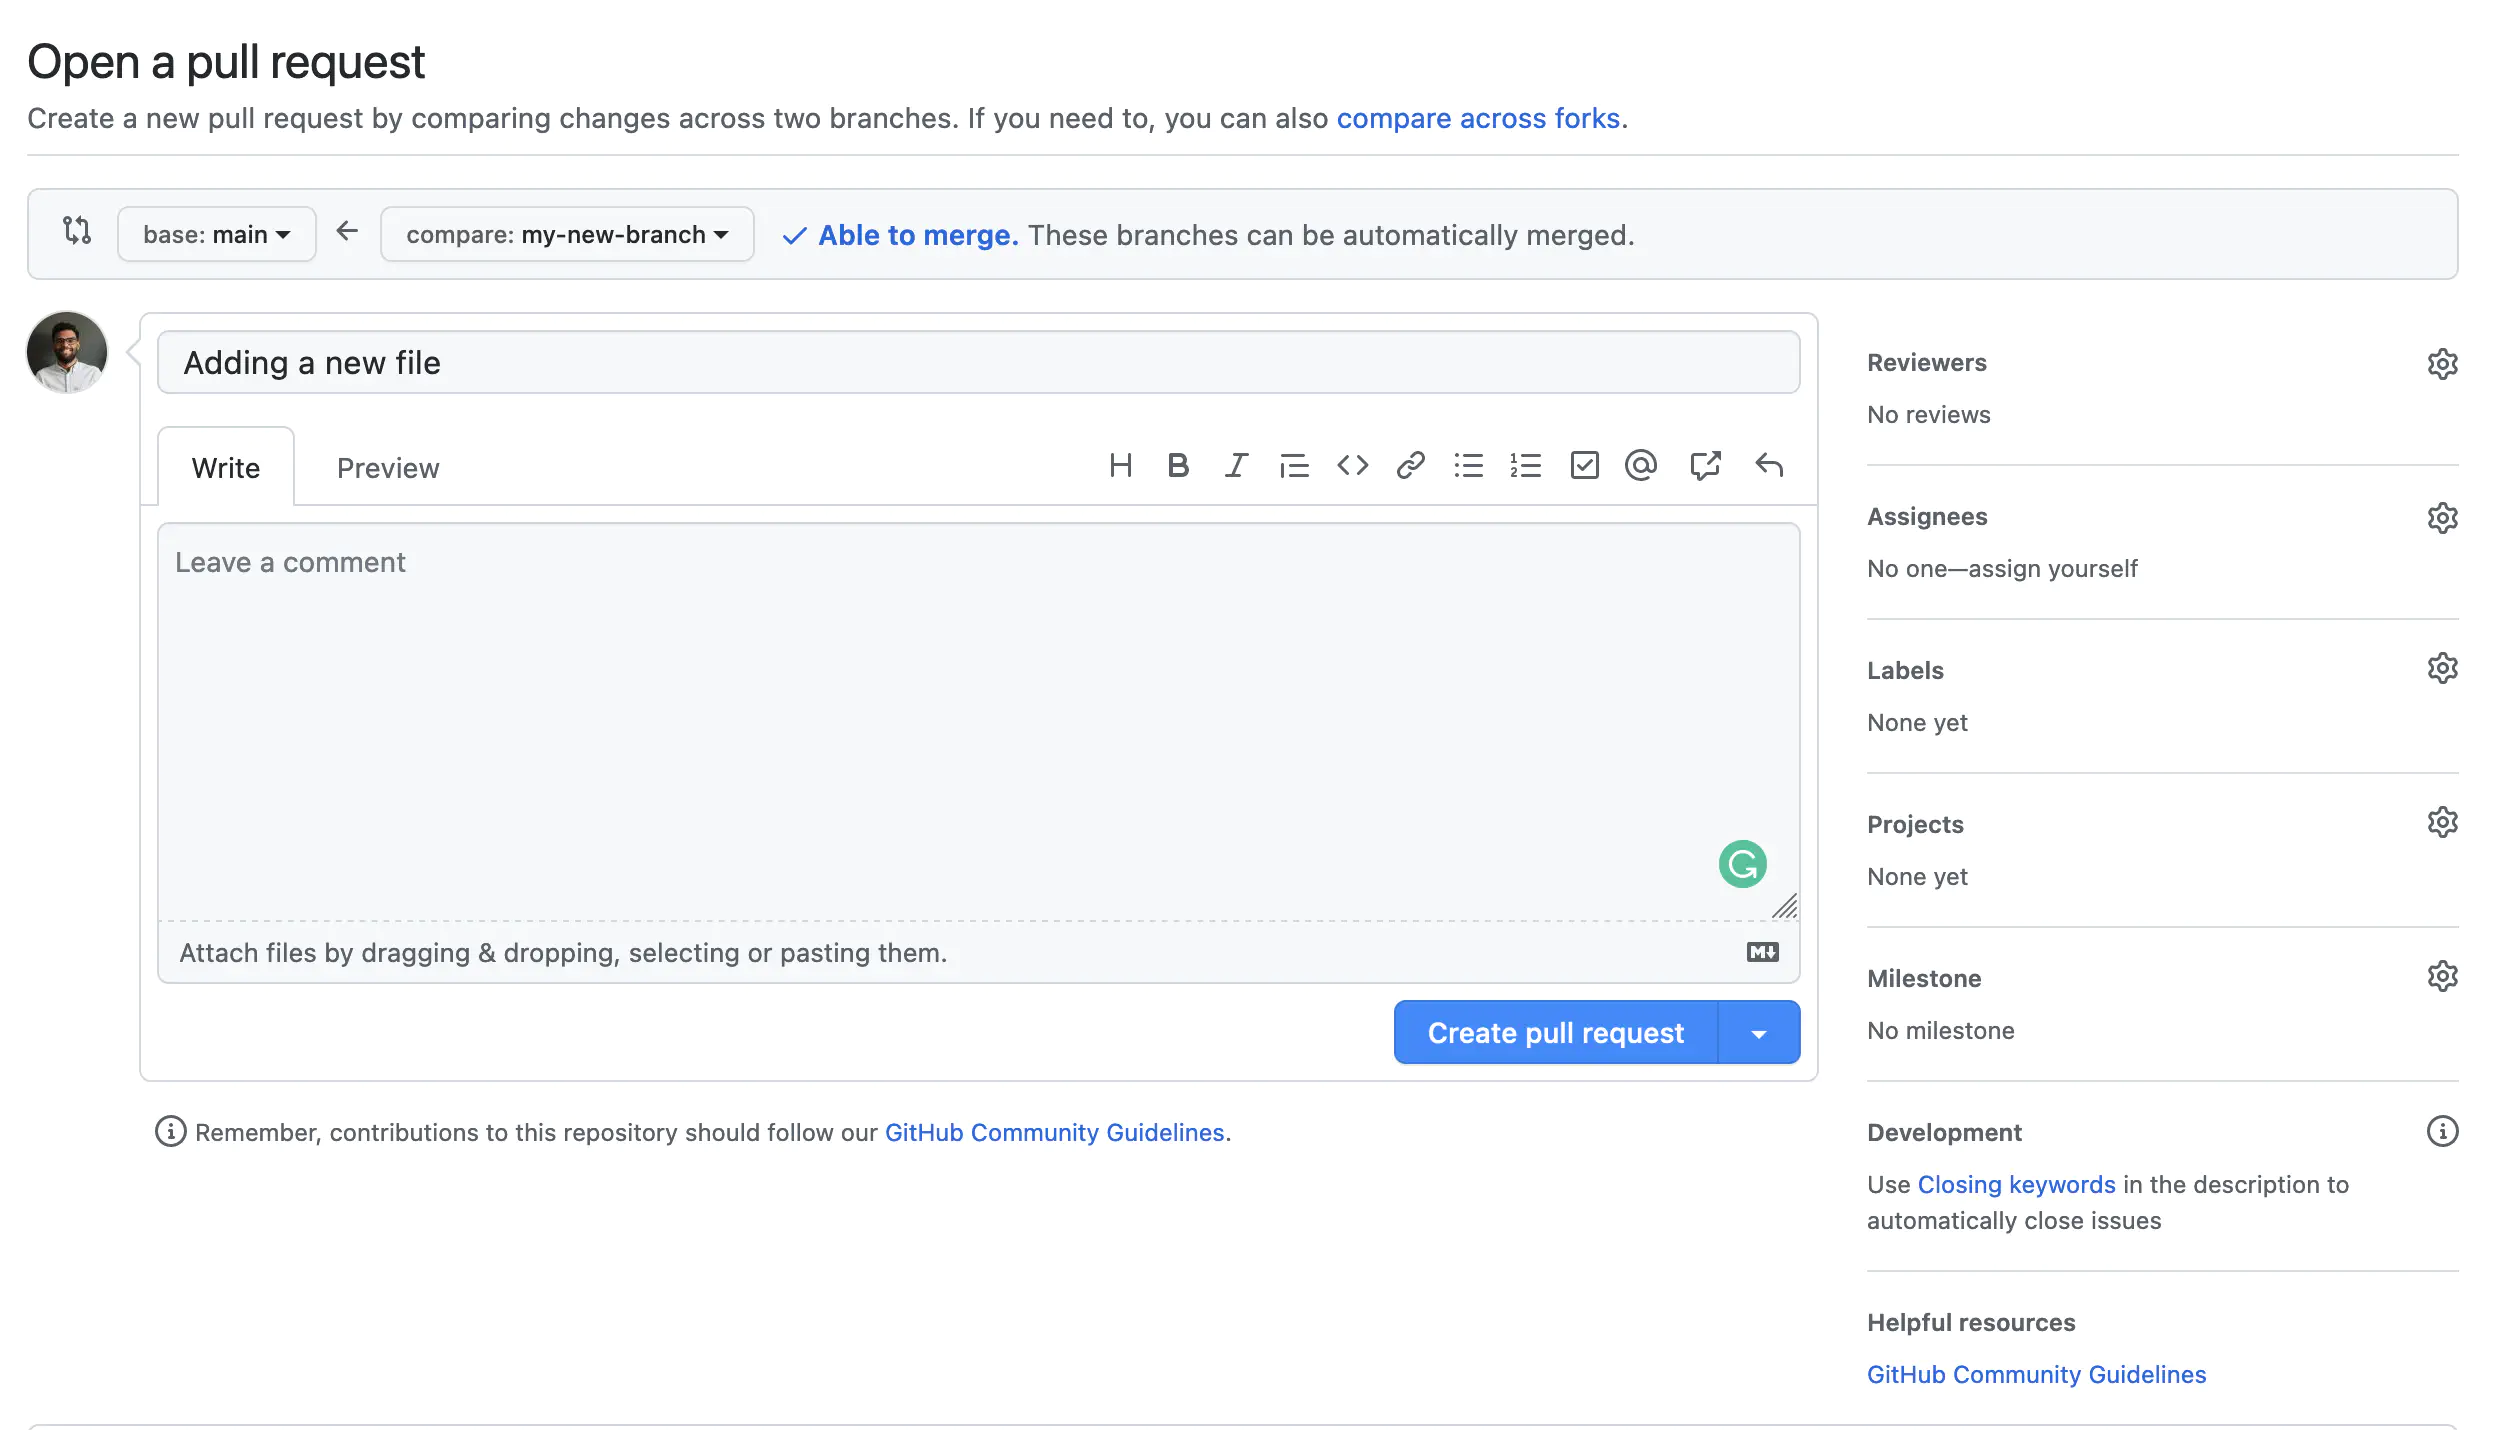
Task: Click the No reviews text
Action: (x=1928, y=415)
